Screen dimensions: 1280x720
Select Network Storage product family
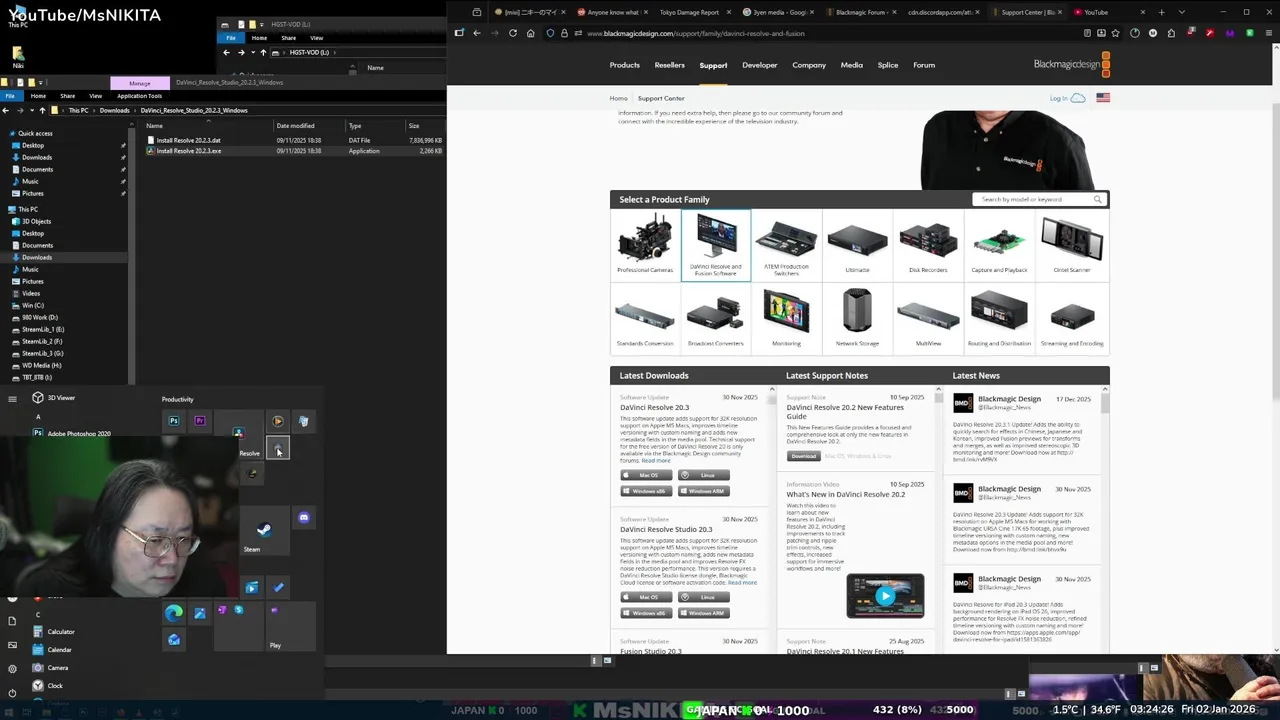pyautogui.click(x=857, y=318)
